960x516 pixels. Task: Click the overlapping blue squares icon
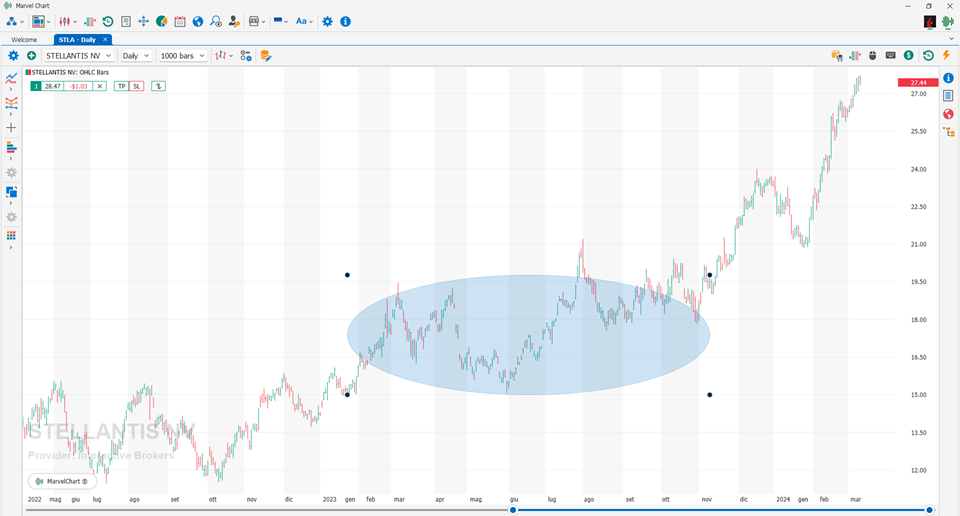[x=11, y=192]
